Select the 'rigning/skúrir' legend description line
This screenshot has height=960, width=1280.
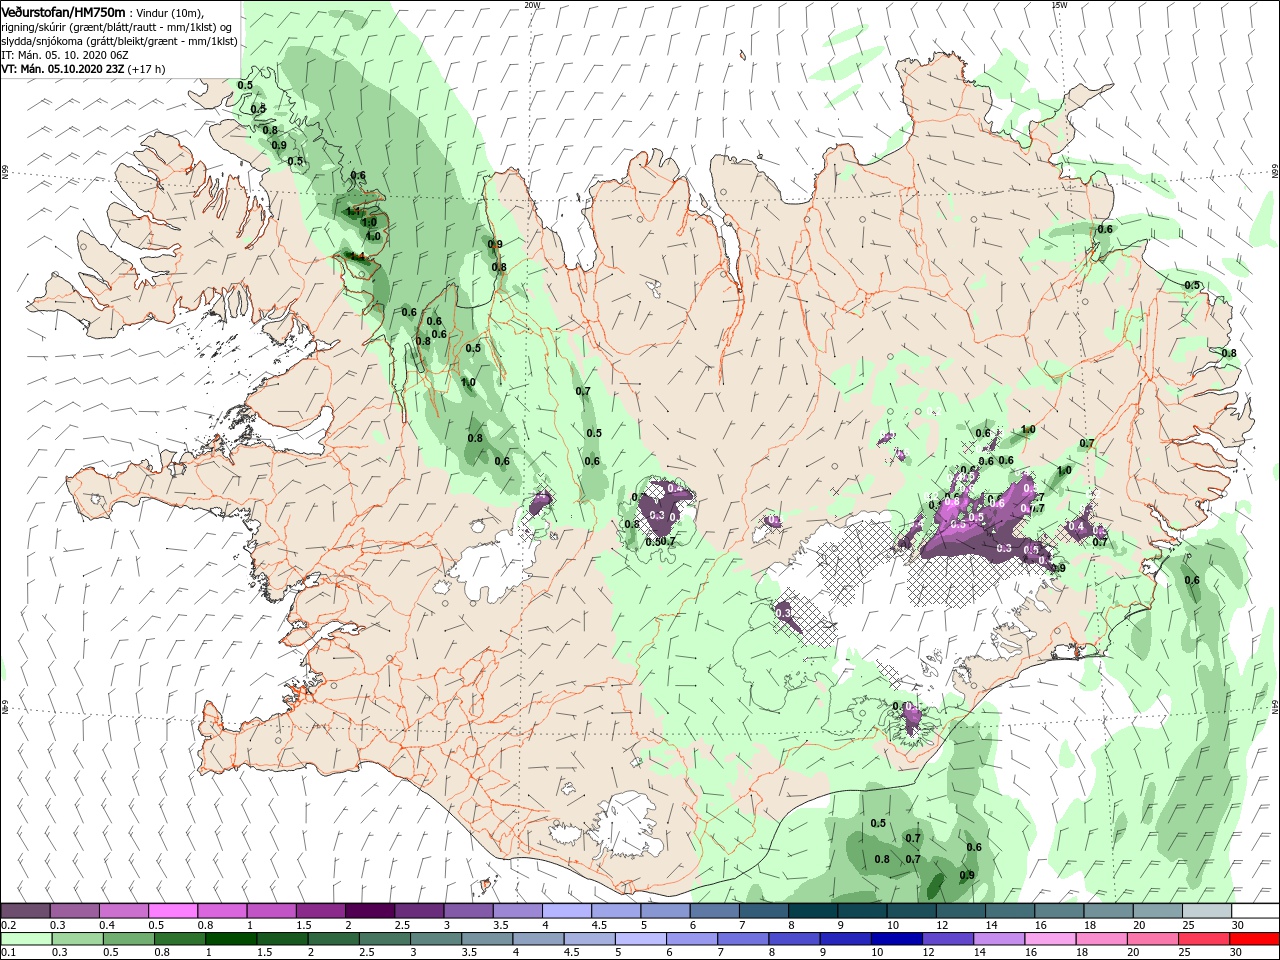pyautogui.click(x=117, y=27)
